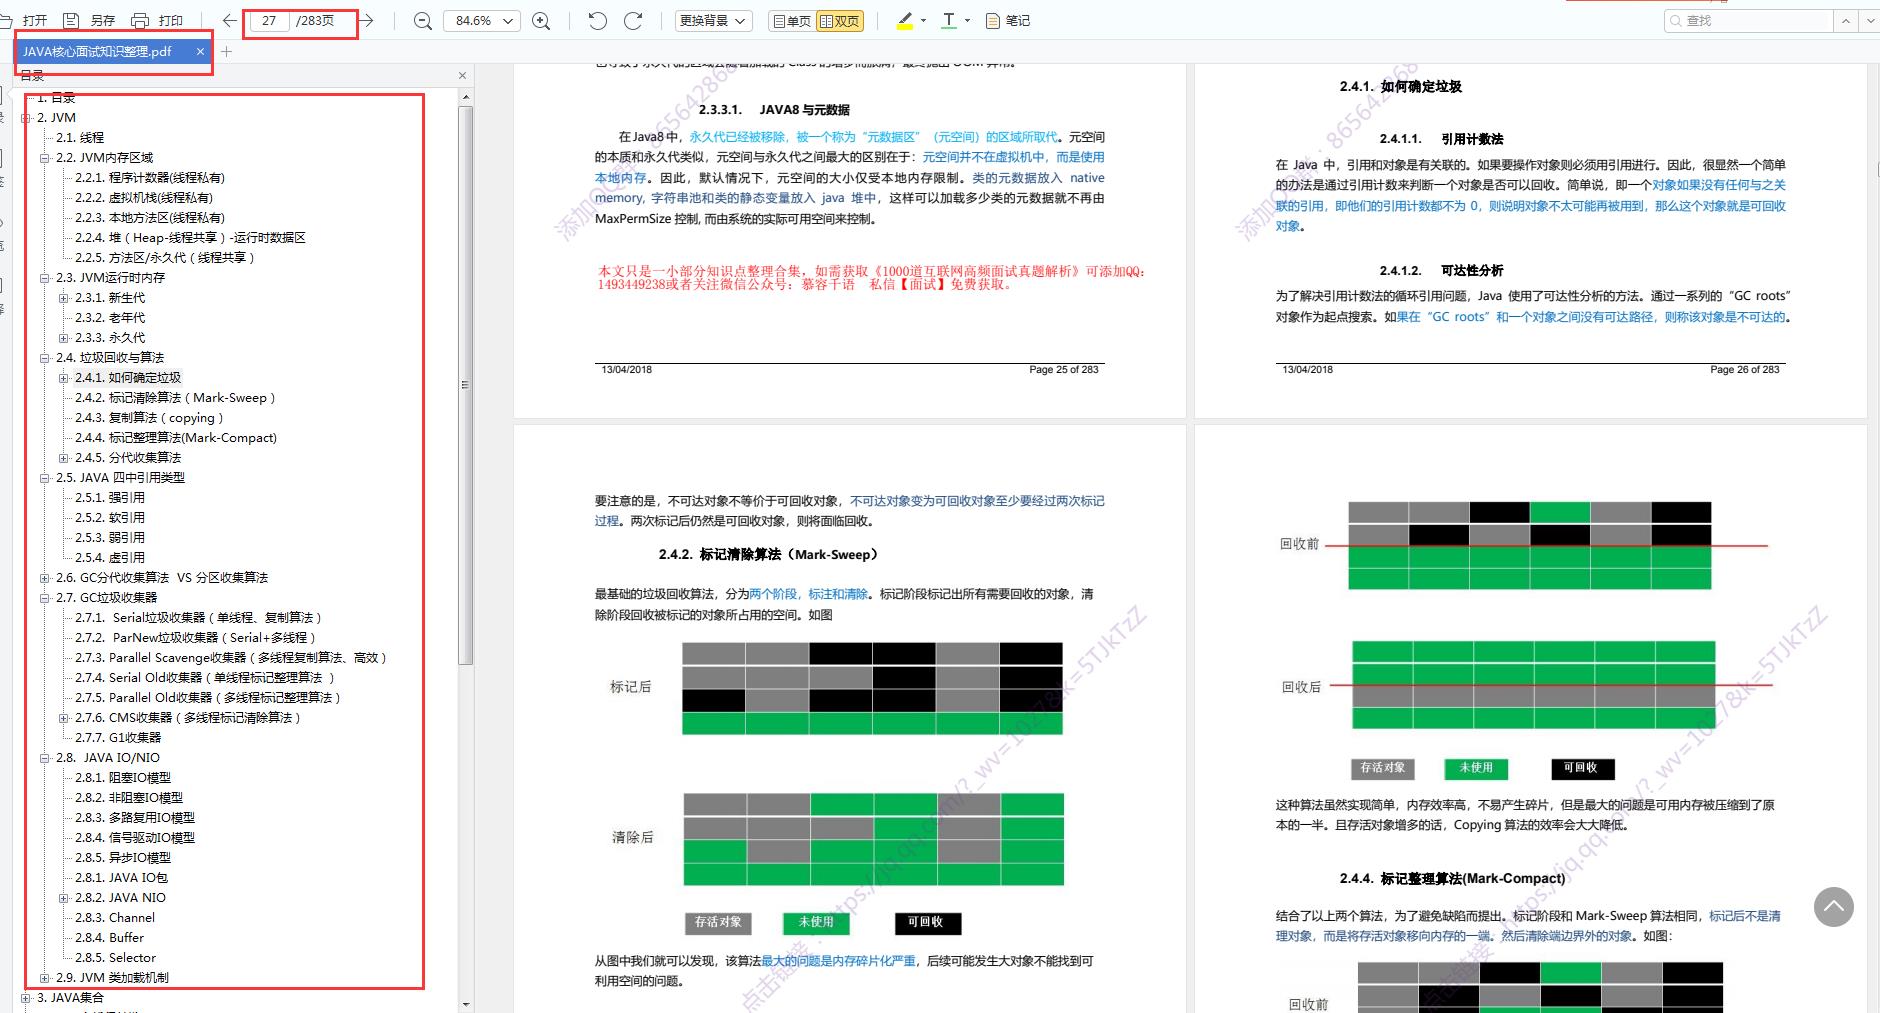1880x1013 pixels.
Task: Expand the 2.3.3. 永久代 node
Action: pyautogui.click(x=64, y=338)
